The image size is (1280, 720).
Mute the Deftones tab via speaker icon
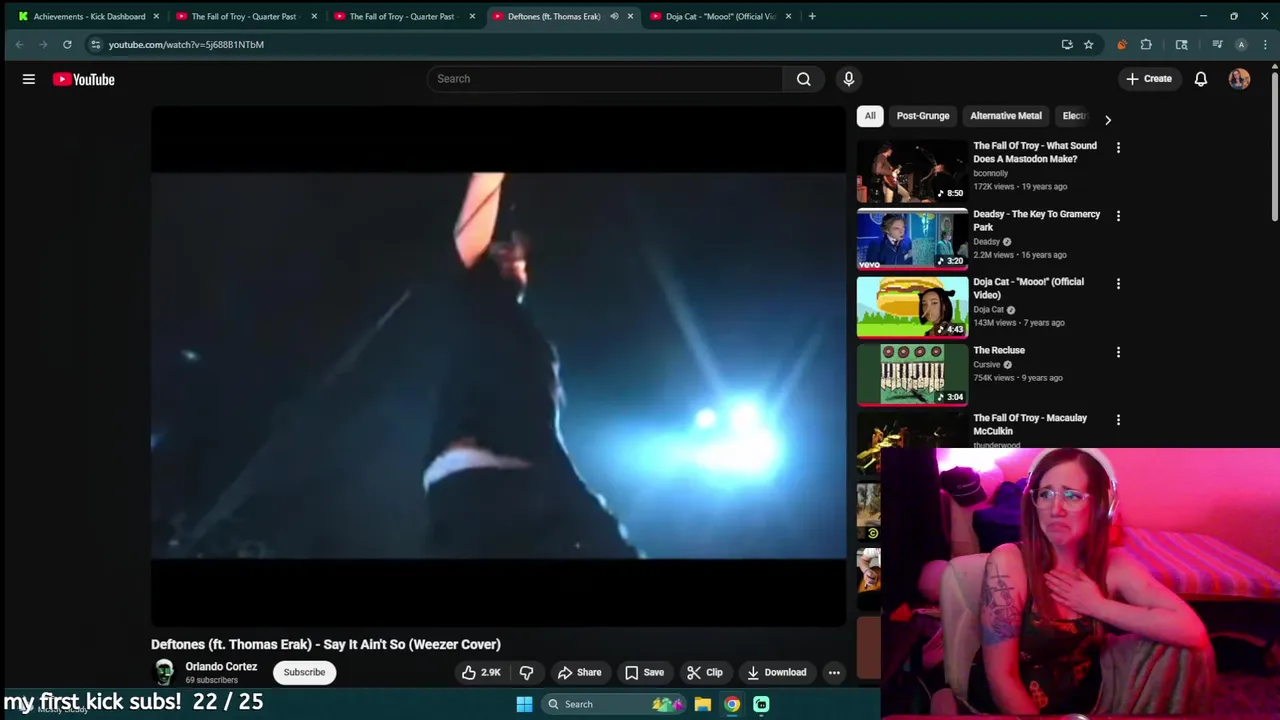point(614,16)
